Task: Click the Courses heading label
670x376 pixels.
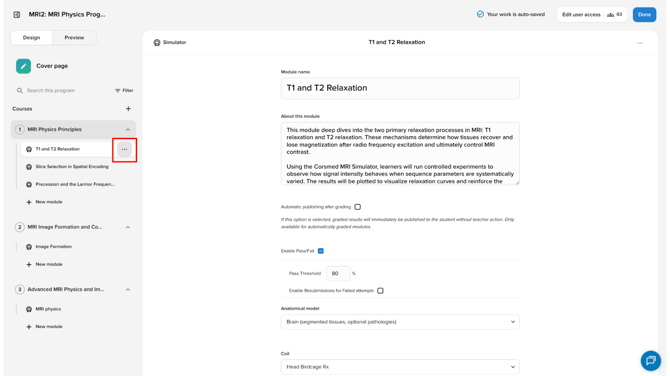Action: click(x=22, y=109)
